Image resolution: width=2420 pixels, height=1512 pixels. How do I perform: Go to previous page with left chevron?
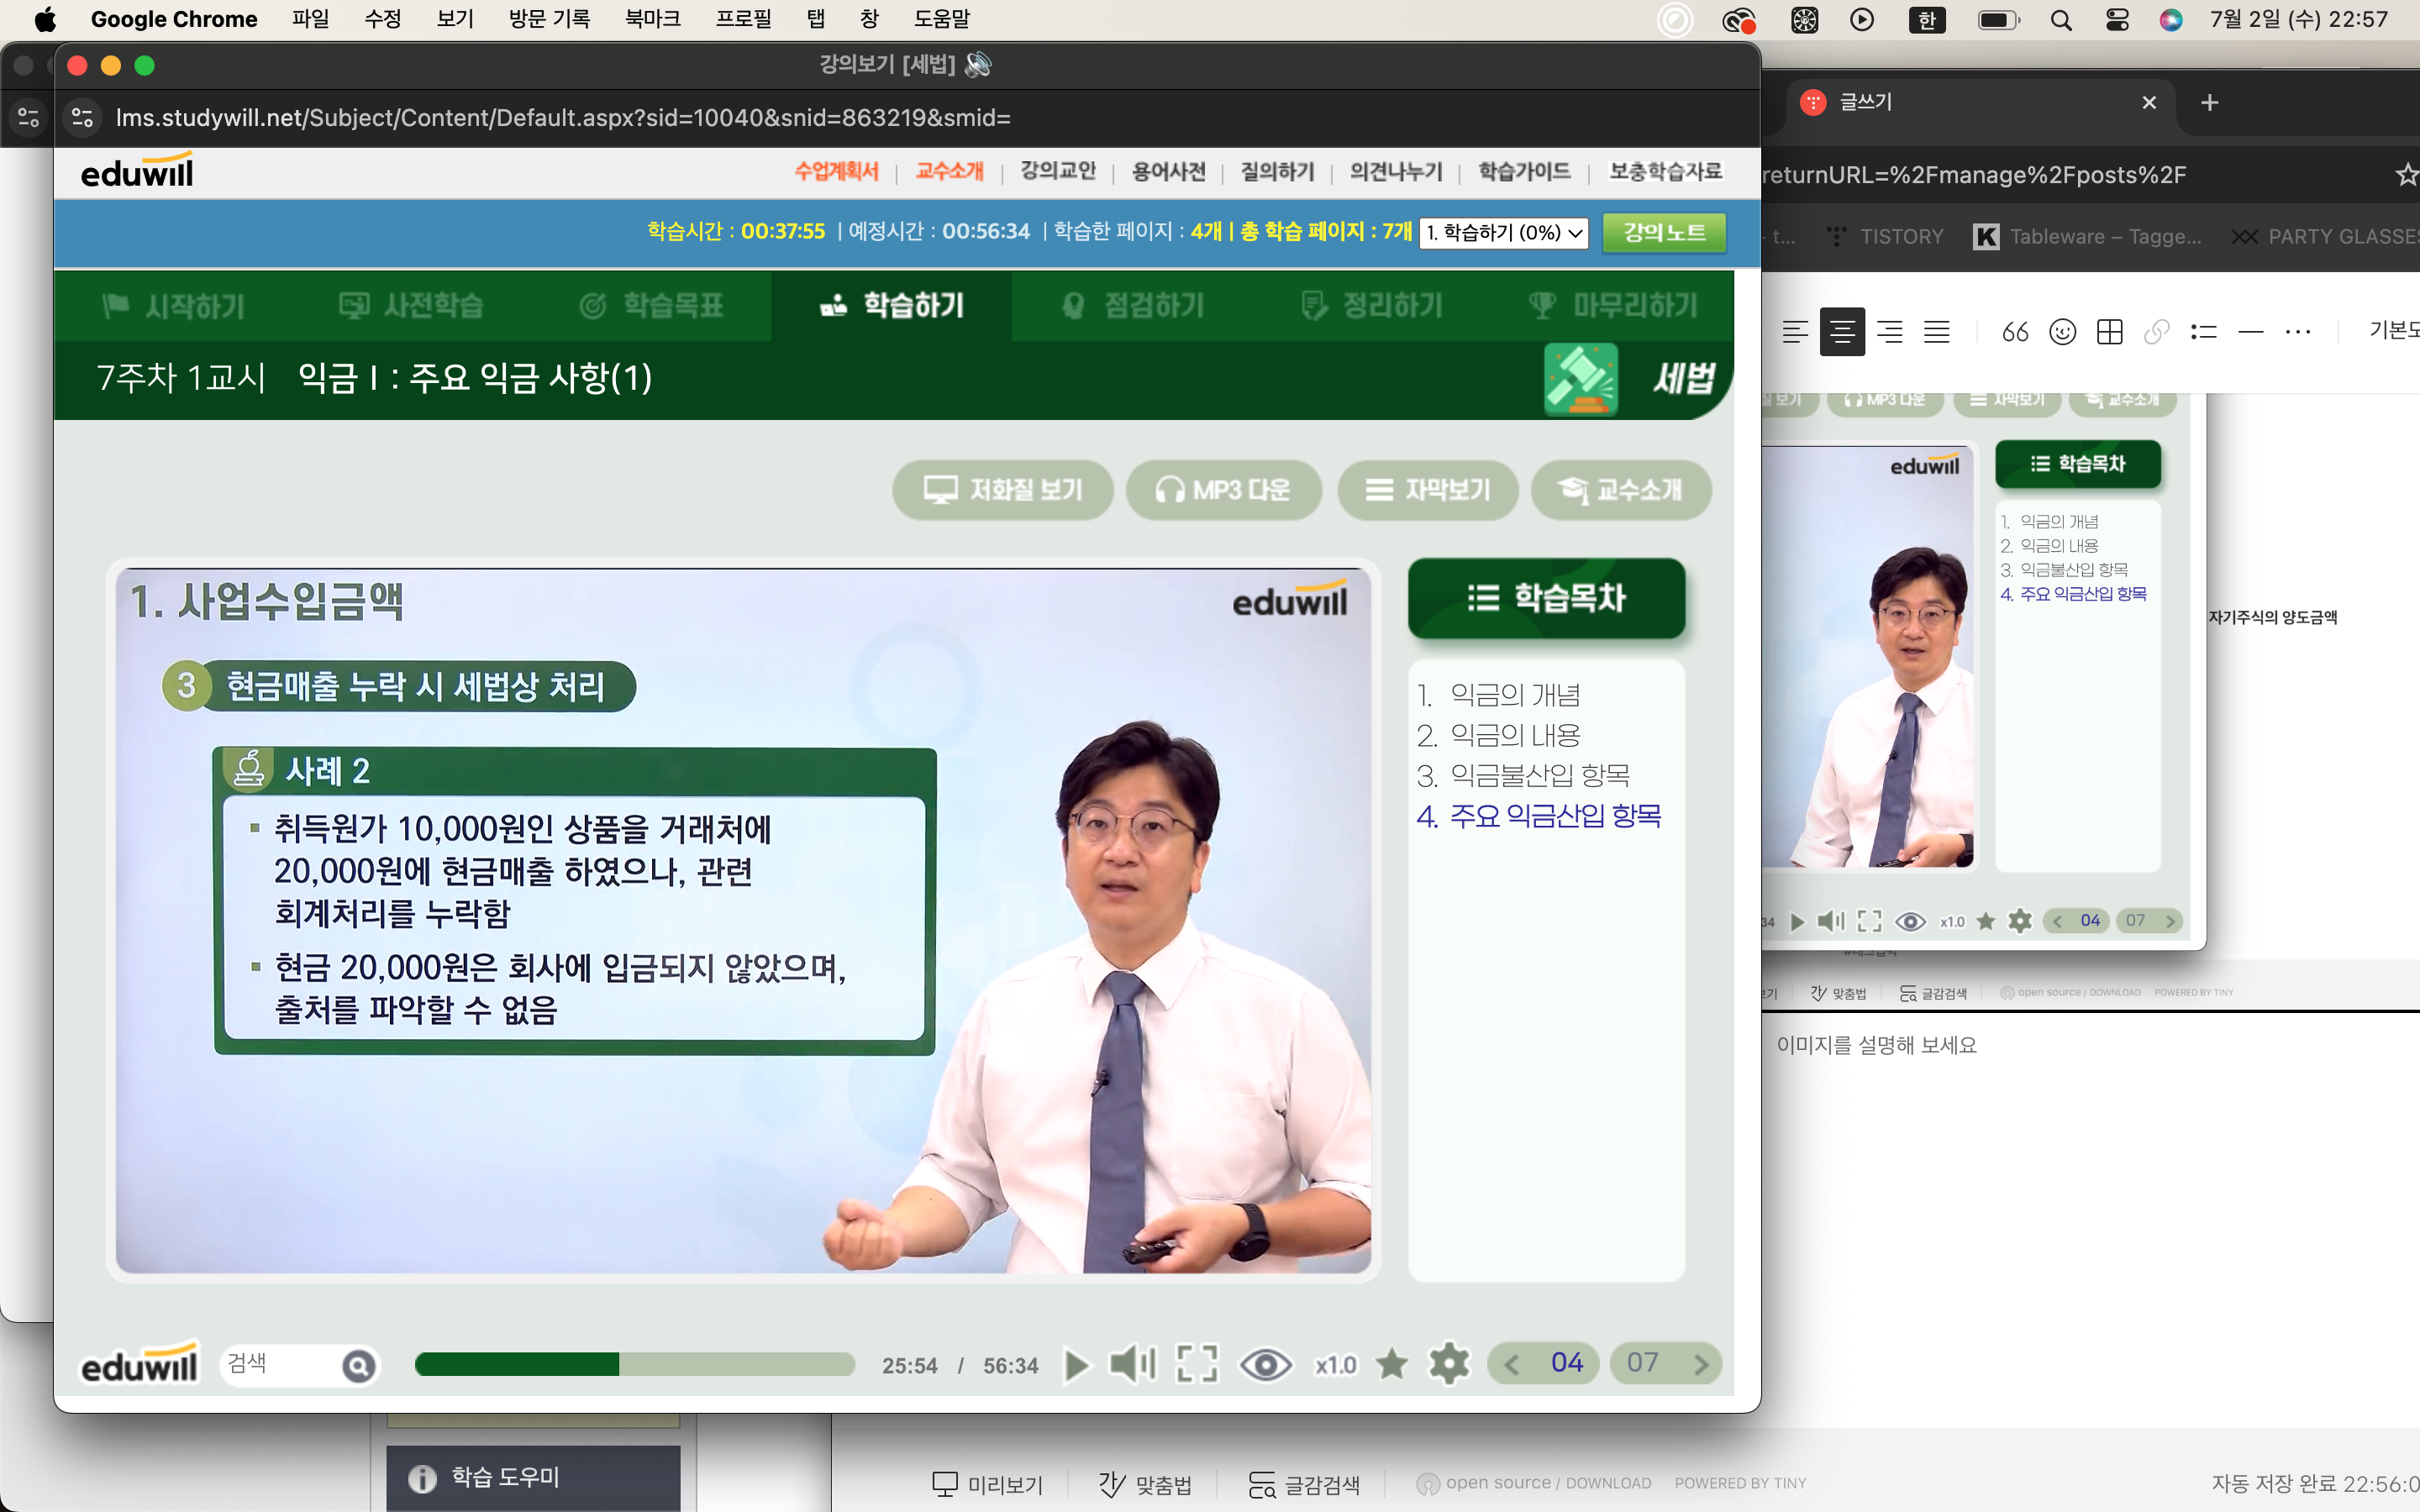[x=1512, y=1365]
